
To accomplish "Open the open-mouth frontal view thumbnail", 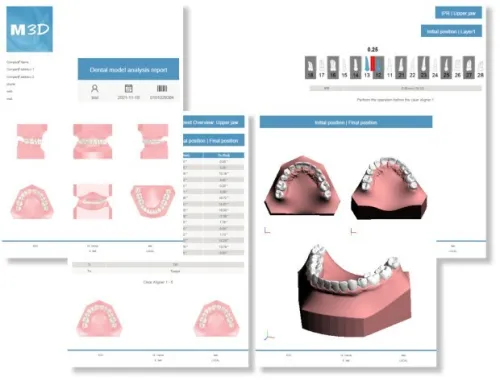I will [x=93, y=202].
